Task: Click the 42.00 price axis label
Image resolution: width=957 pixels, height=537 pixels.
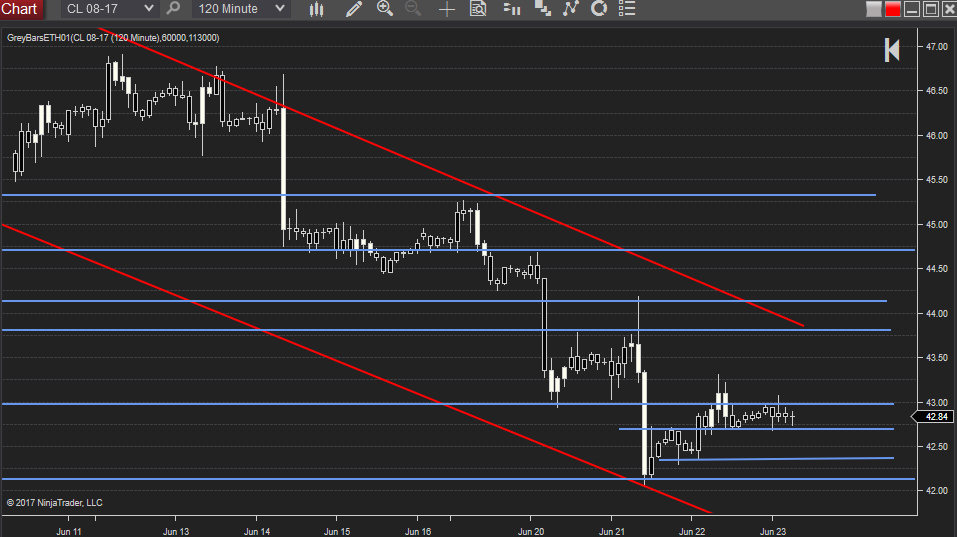Action: pos(936,491)
